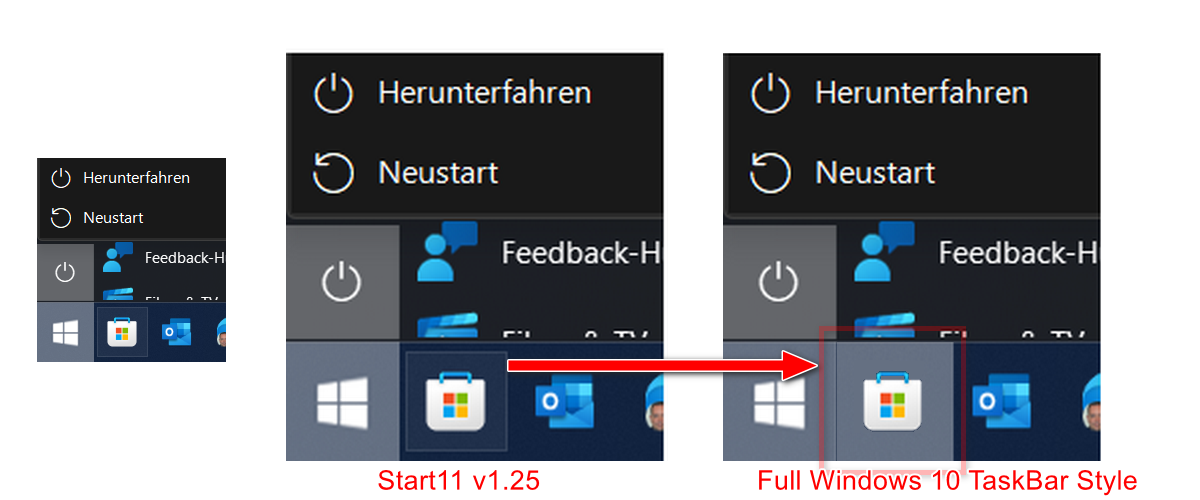Click Microsoft Store icon in Start11 v1.25 panel
This screenshot has height=500, width=1200.
tap(456, 402)
